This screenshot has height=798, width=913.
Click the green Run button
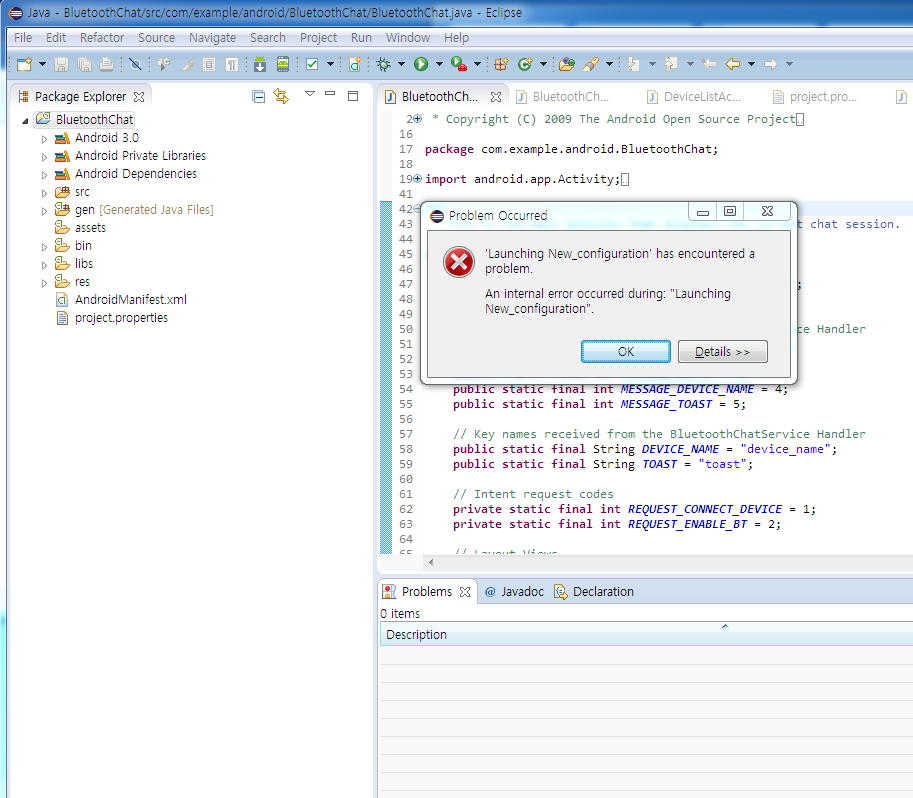coord(421,64)
